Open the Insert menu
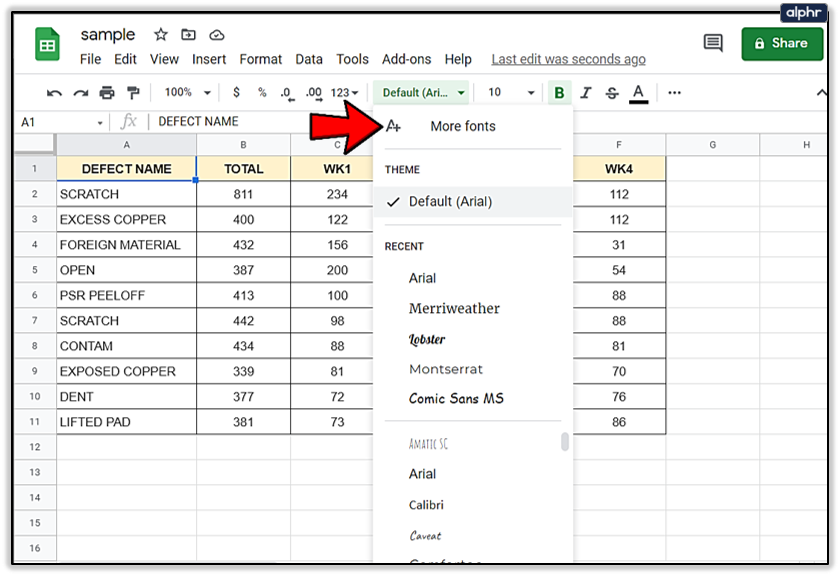Viewport: 840px width, 576px height. 209,59
